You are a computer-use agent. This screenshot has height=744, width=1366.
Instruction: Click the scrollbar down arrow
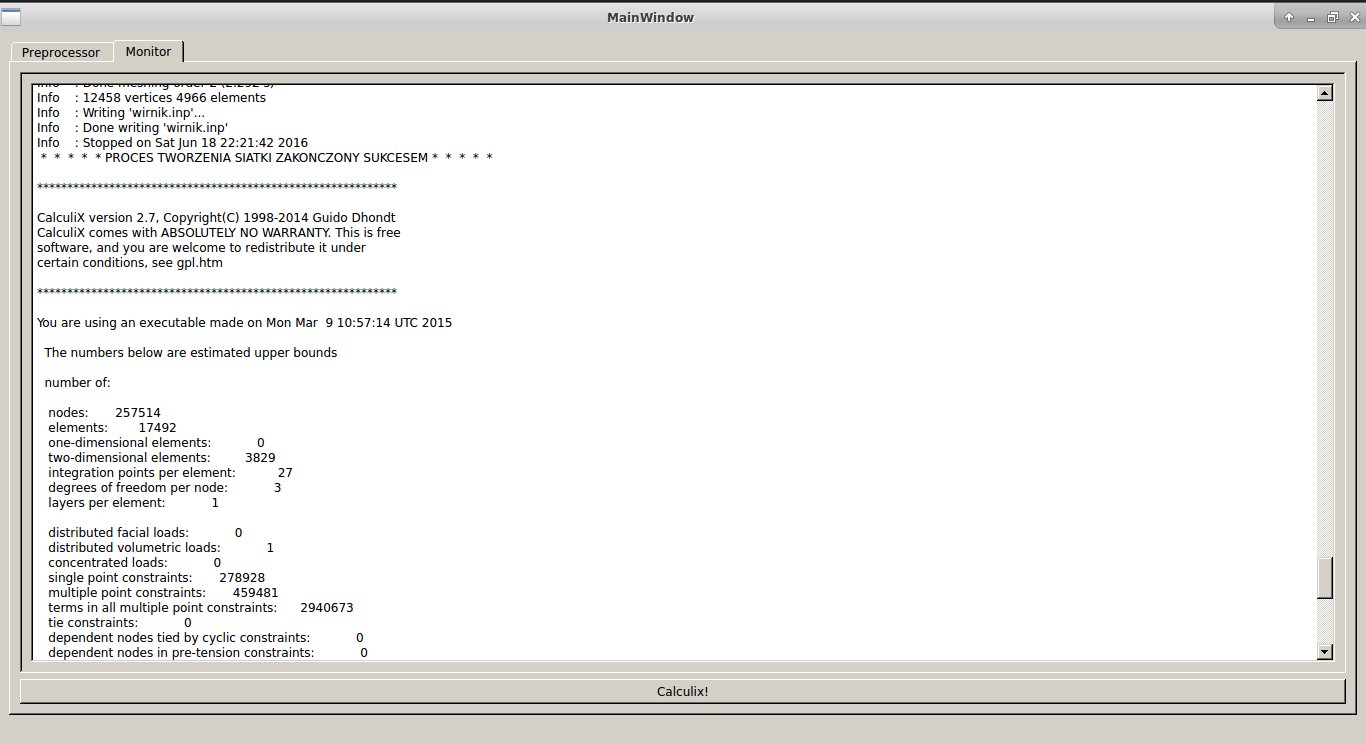pyautogui.click(x=1325, y=652)
